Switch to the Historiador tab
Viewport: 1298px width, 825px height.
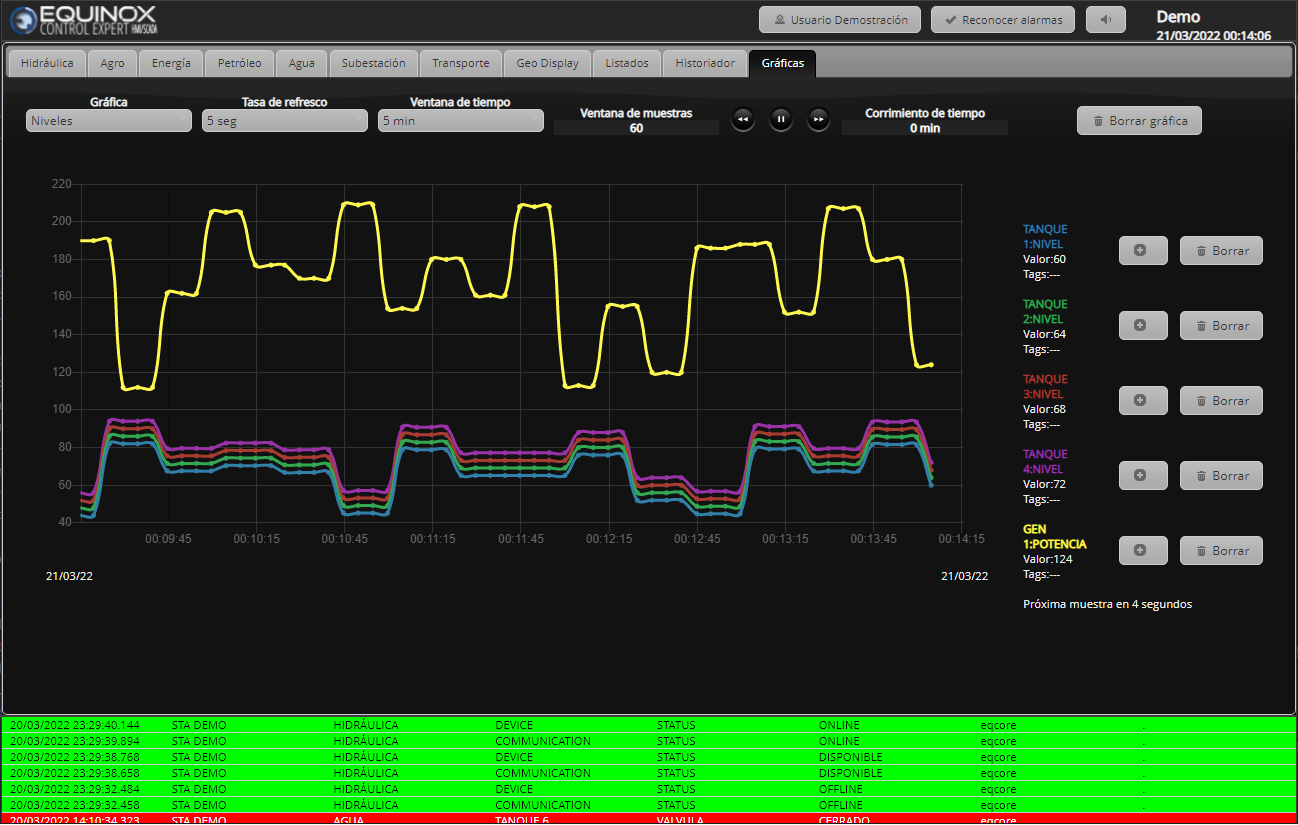click(705, 63)
